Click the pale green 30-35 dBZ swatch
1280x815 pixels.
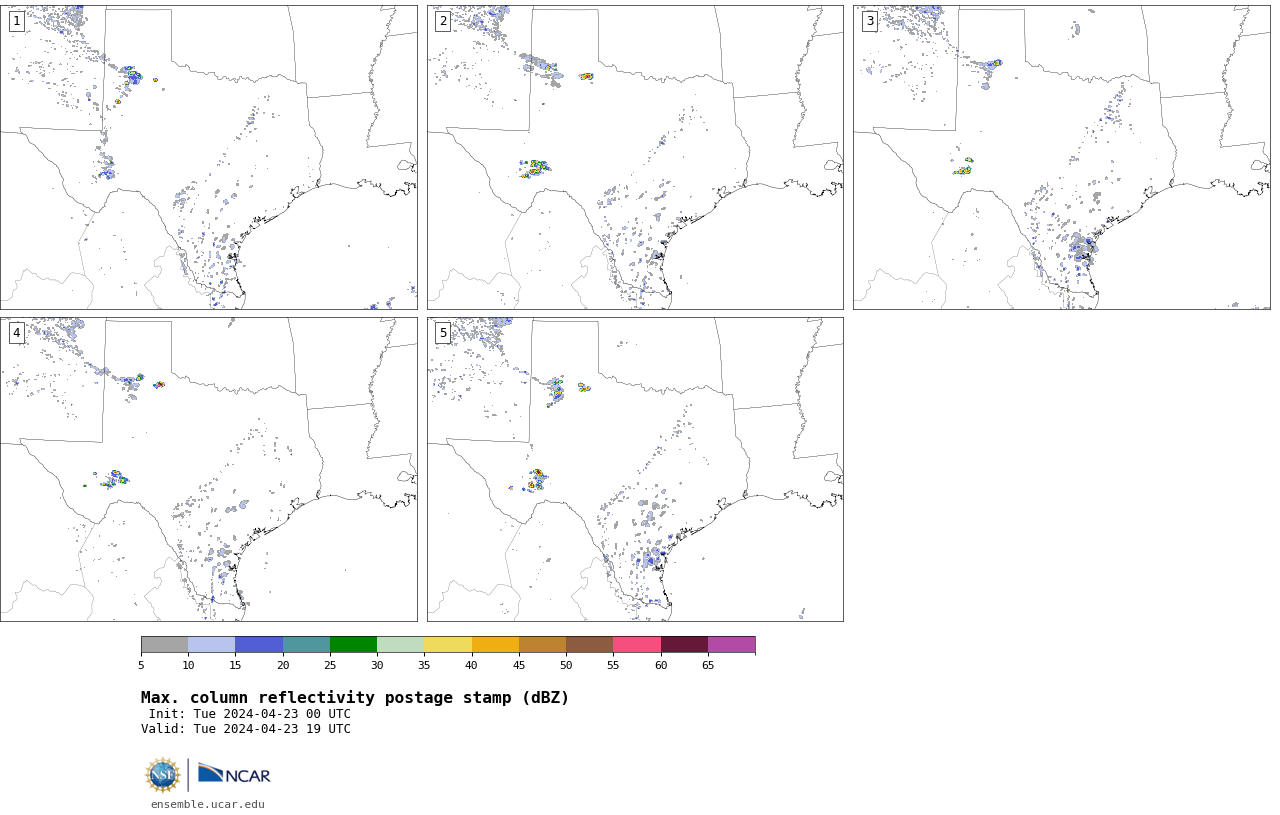tap(401, 644)
